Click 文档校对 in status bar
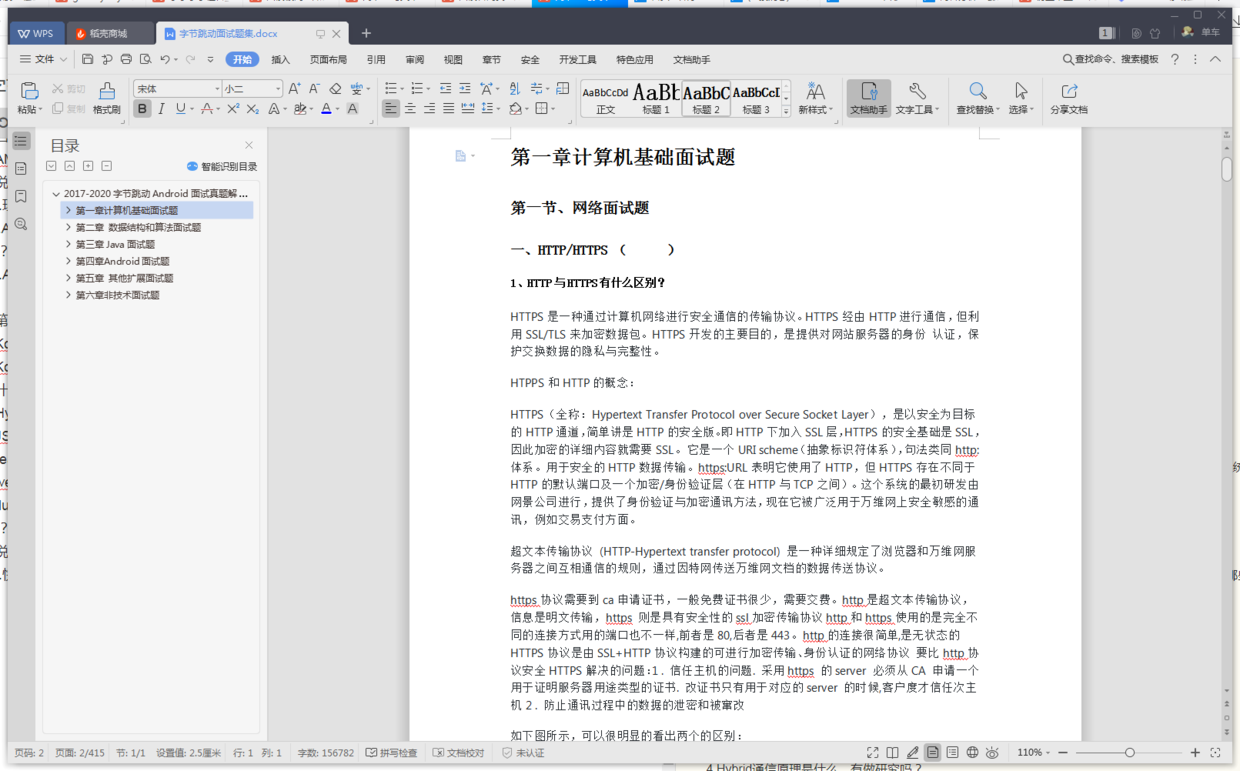 click(458, 753)
